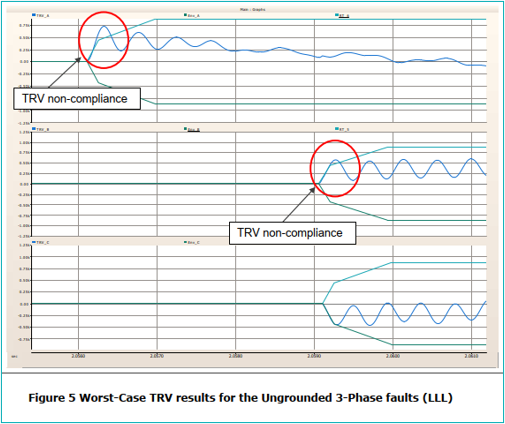Click the Env_B legend color marker
The image size is (505, 424).
click(186, 129)
